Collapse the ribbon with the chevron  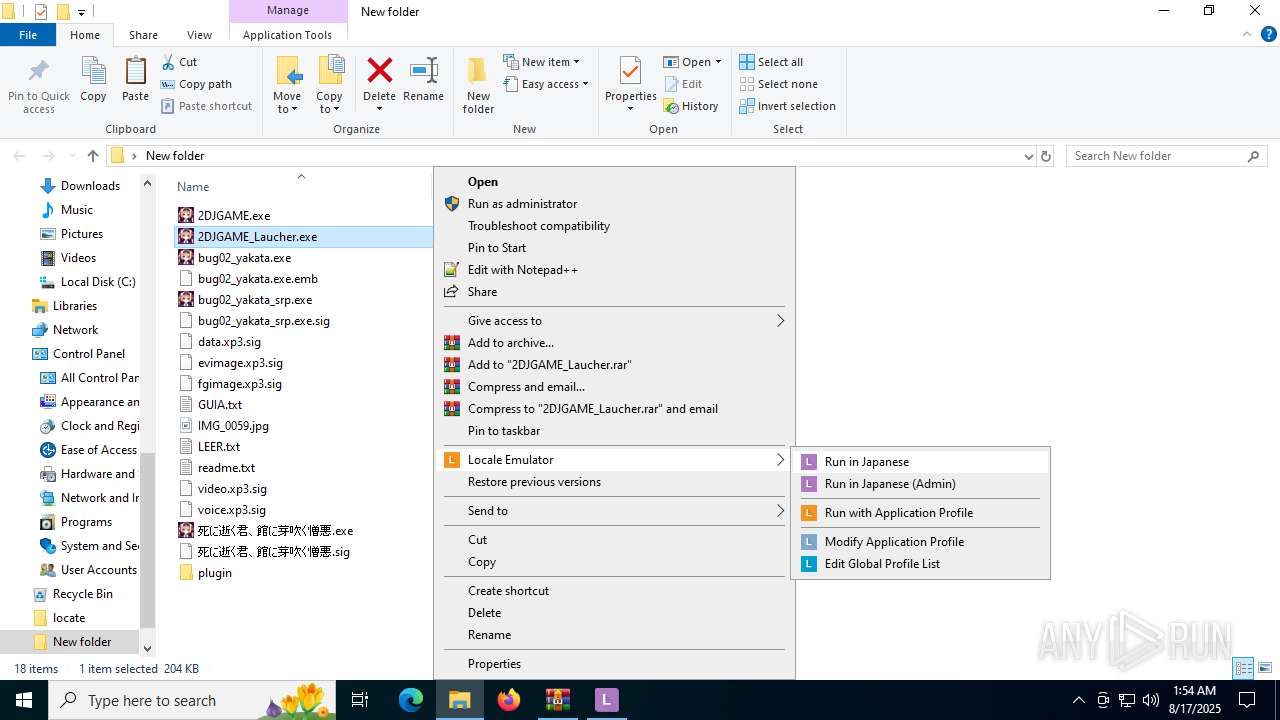[1247, 35]
